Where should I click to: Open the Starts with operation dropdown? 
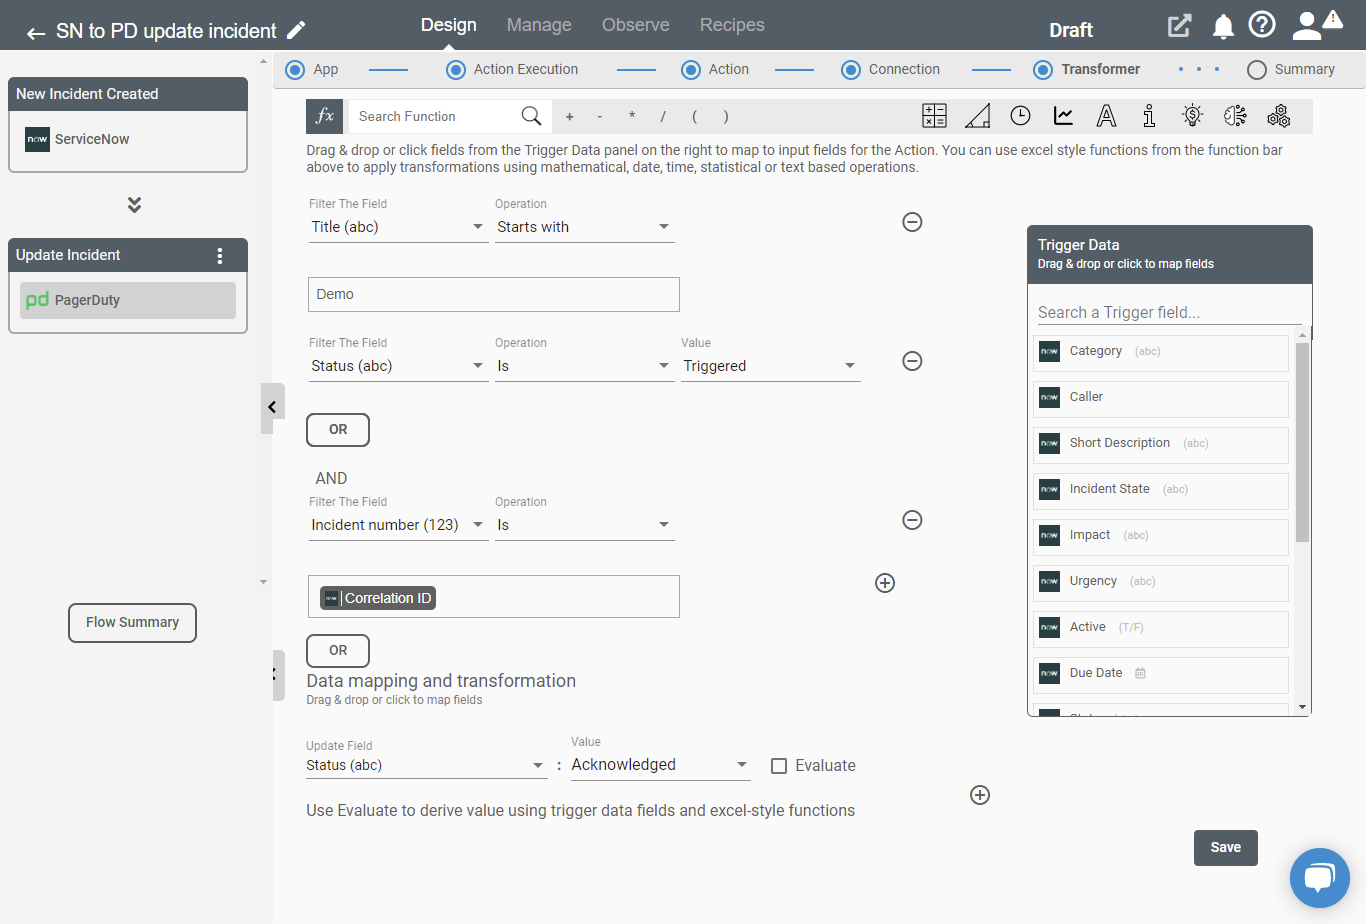[584, 227]
